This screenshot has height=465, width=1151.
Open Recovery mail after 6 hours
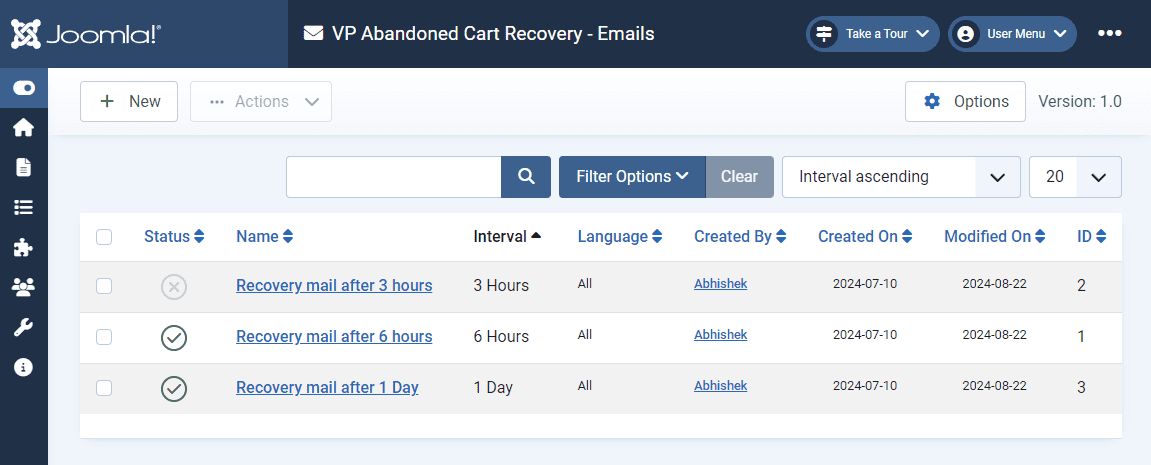(334, 336)
